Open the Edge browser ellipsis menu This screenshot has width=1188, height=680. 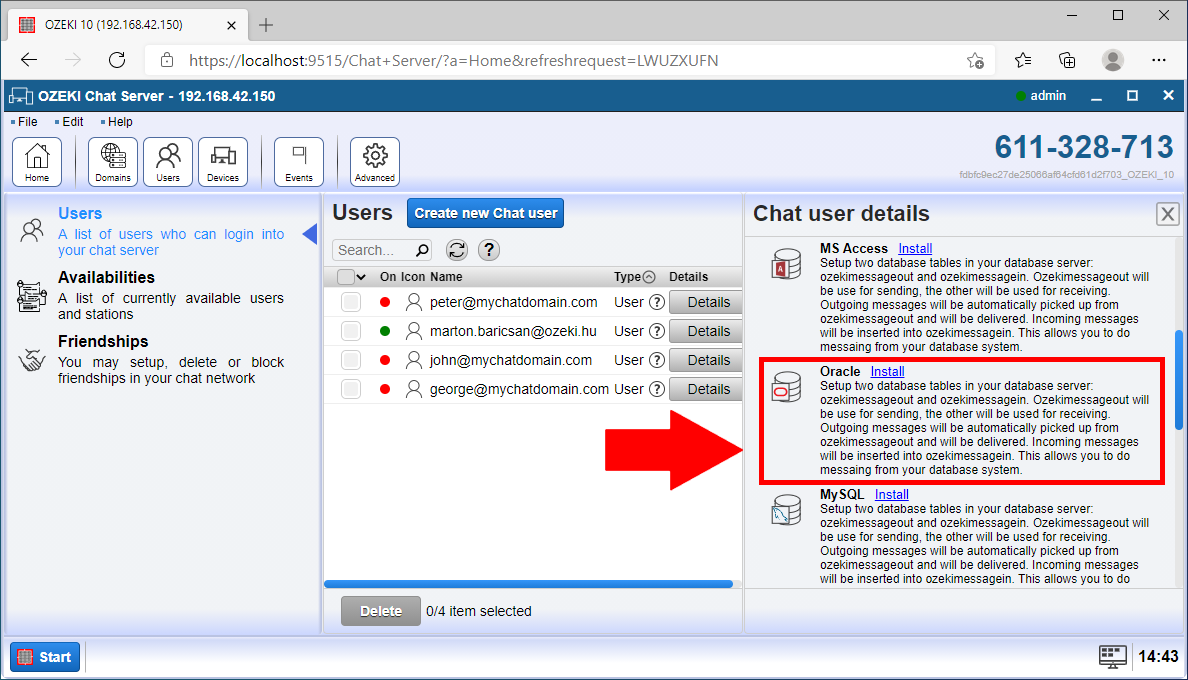click(1159, 60)
